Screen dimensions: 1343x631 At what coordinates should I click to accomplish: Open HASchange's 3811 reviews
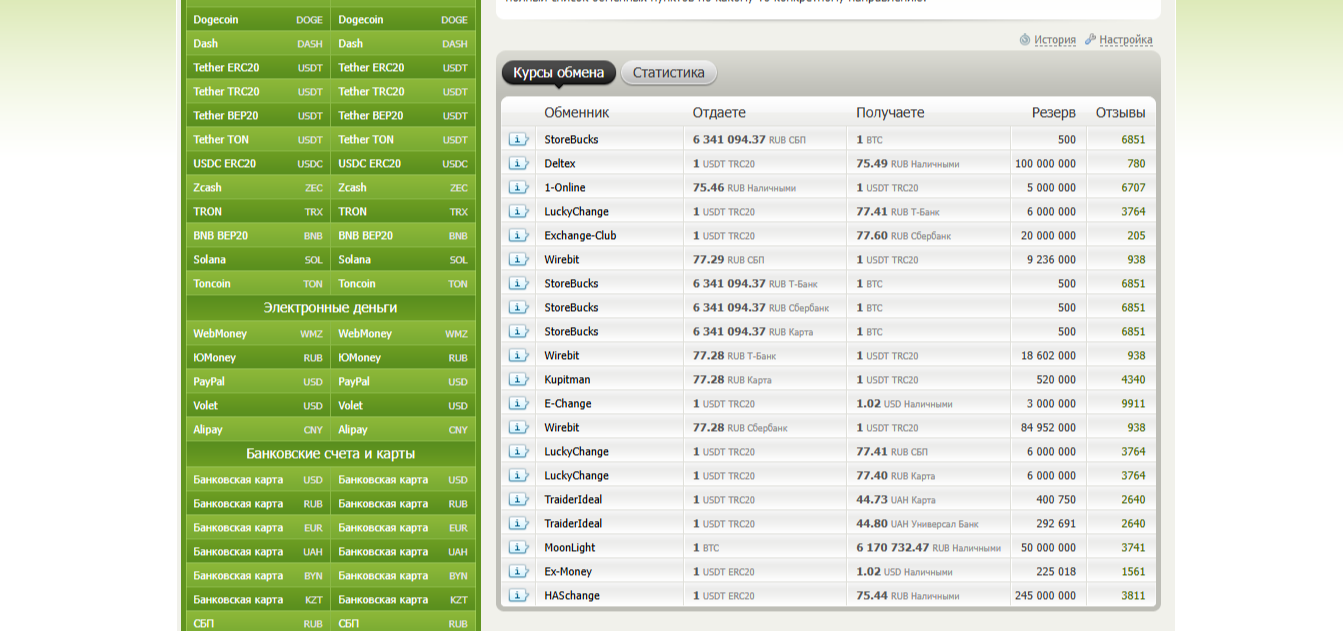pos(1133,595)
